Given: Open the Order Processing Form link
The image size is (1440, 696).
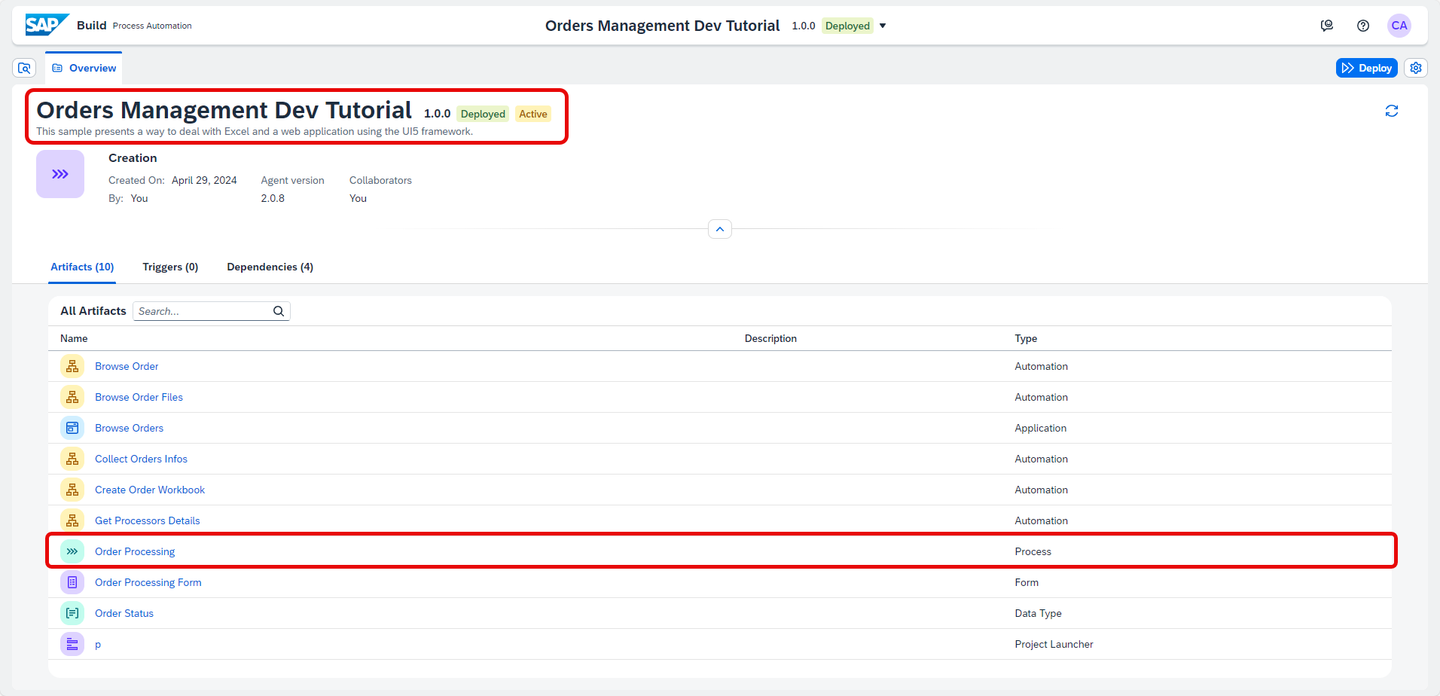Looking at the screenshot, I should [x=148, y=582].
